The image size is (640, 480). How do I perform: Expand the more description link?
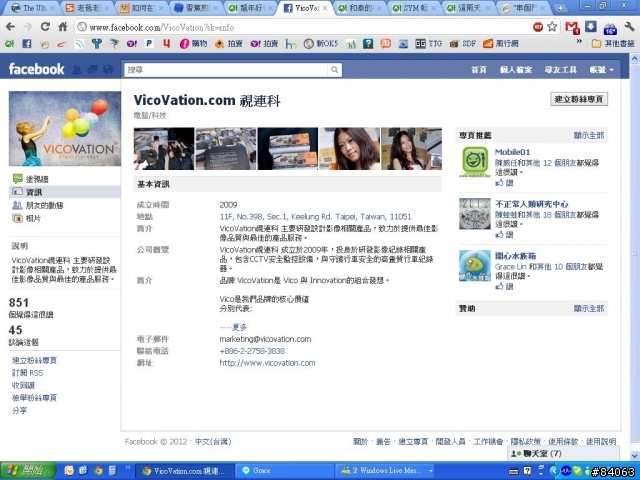(239, 327)
